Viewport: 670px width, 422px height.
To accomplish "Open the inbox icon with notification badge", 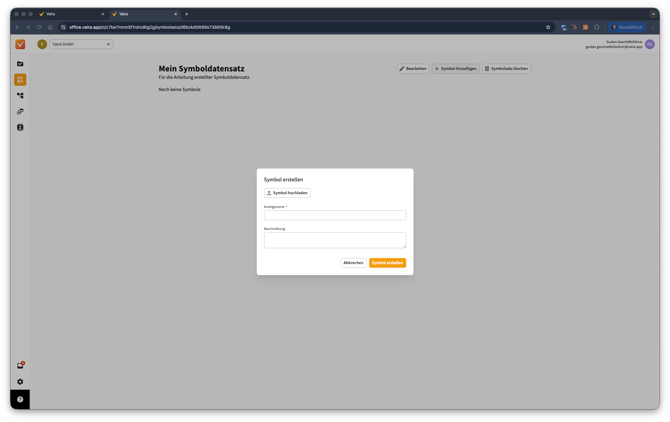I will coord(20,366).
